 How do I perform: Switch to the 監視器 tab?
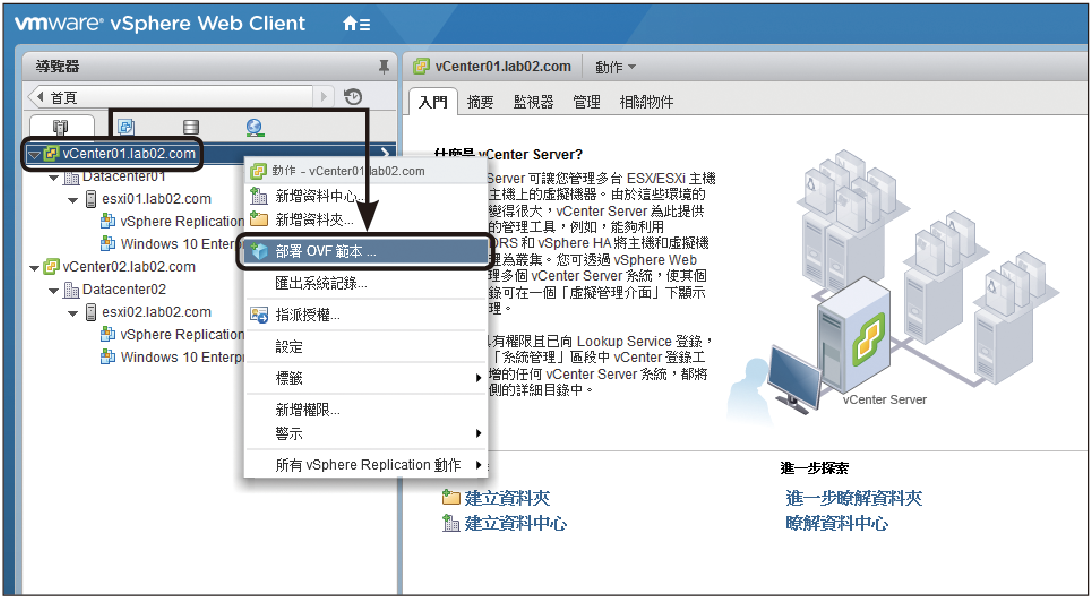click(x=533, y=102)
